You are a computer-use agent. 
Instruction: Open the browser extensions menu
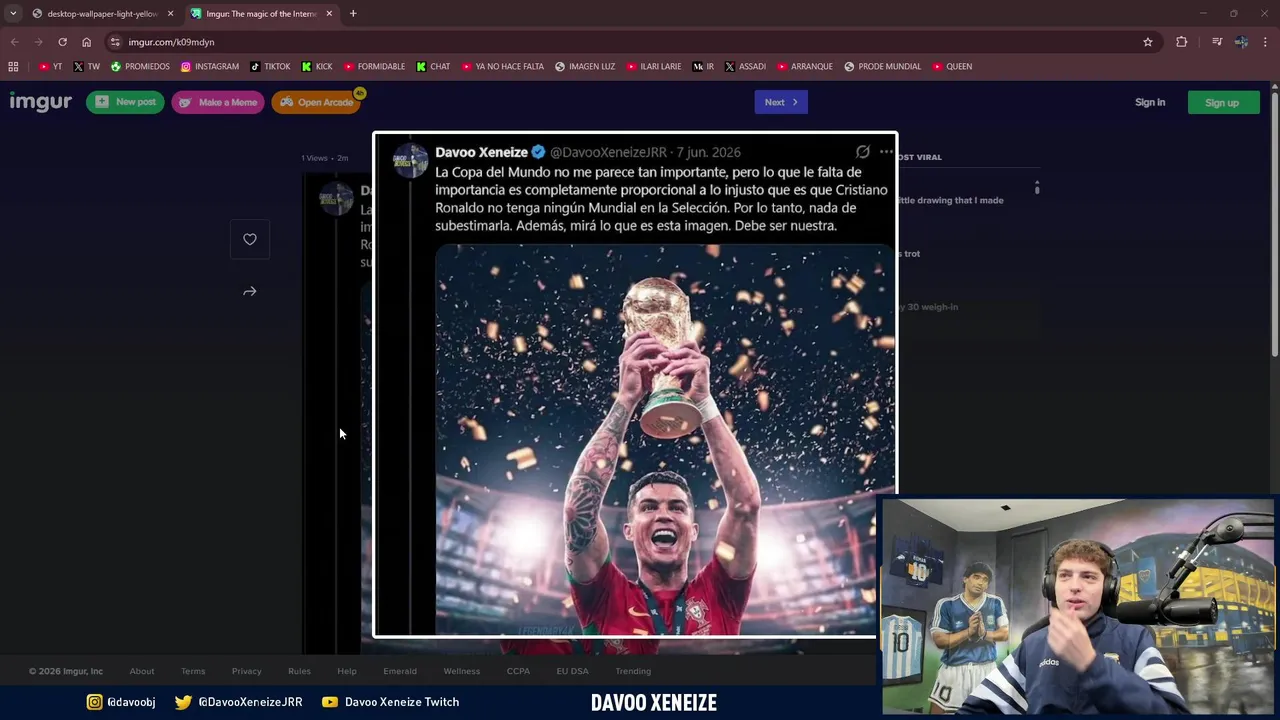[1182, 42]
